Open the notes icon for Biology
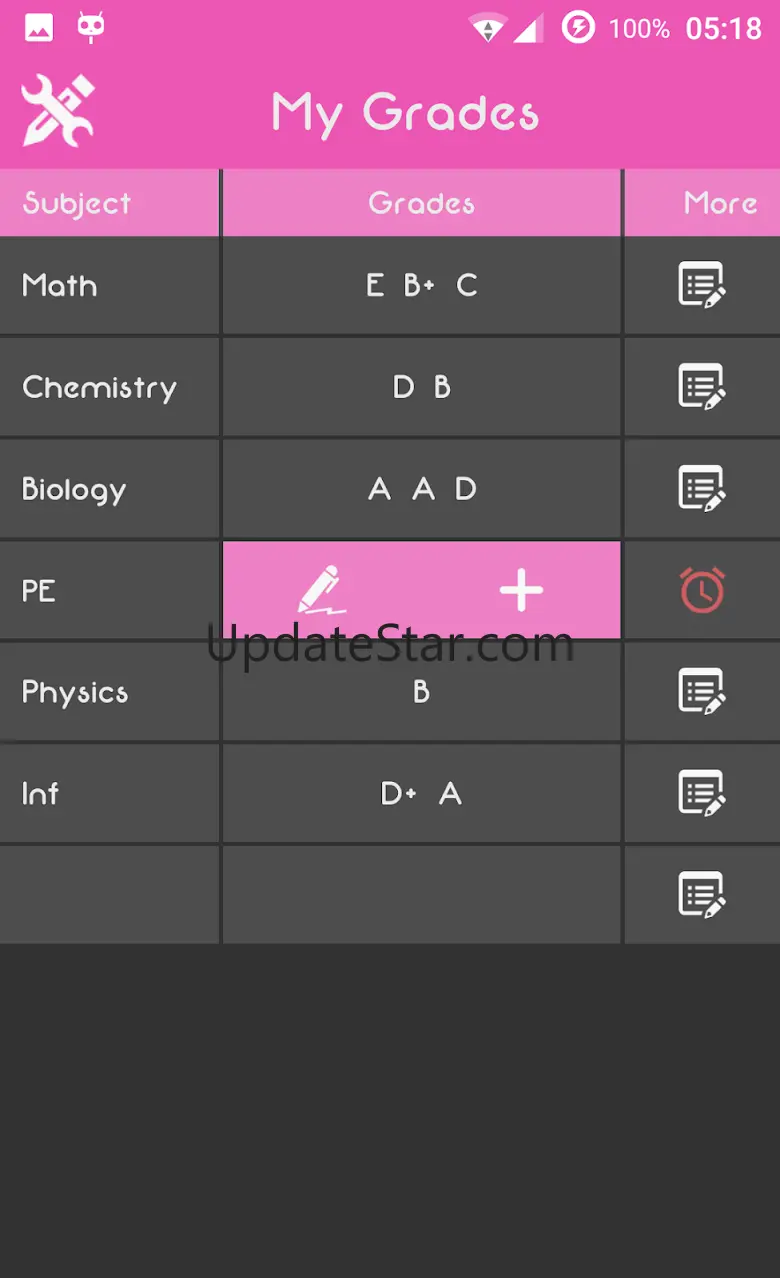780x1278 pixels. (x=701, y=489)
